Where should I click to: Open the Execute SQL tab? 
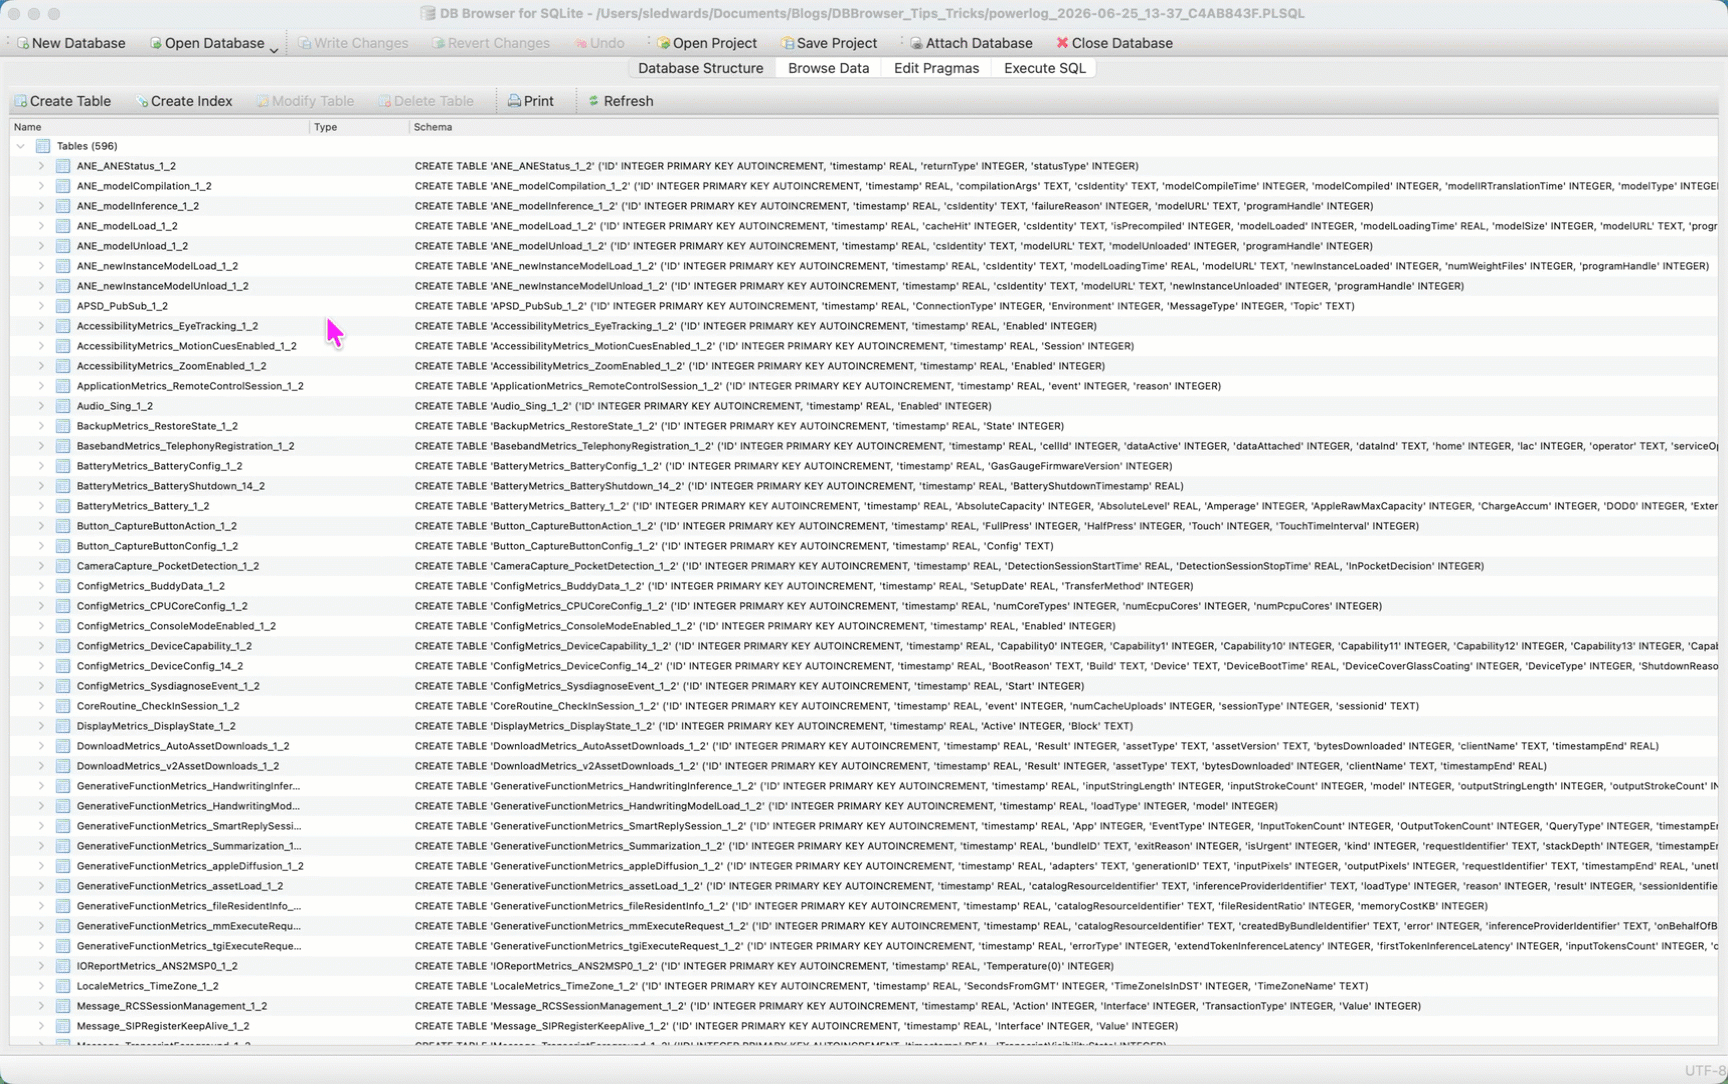click(1044, 68)
